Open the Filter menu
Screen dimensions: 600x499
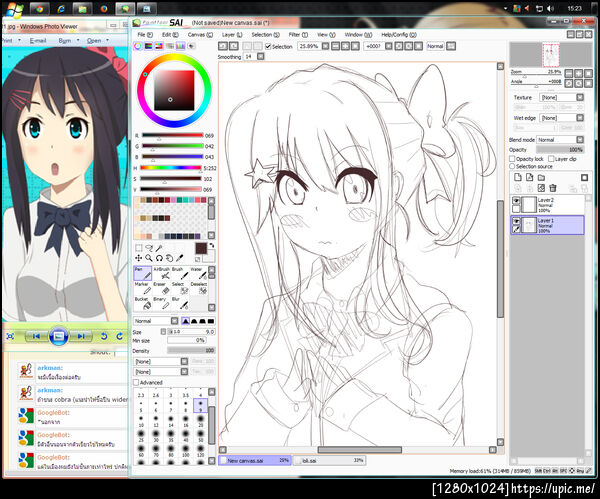click(x=298, y=34)
